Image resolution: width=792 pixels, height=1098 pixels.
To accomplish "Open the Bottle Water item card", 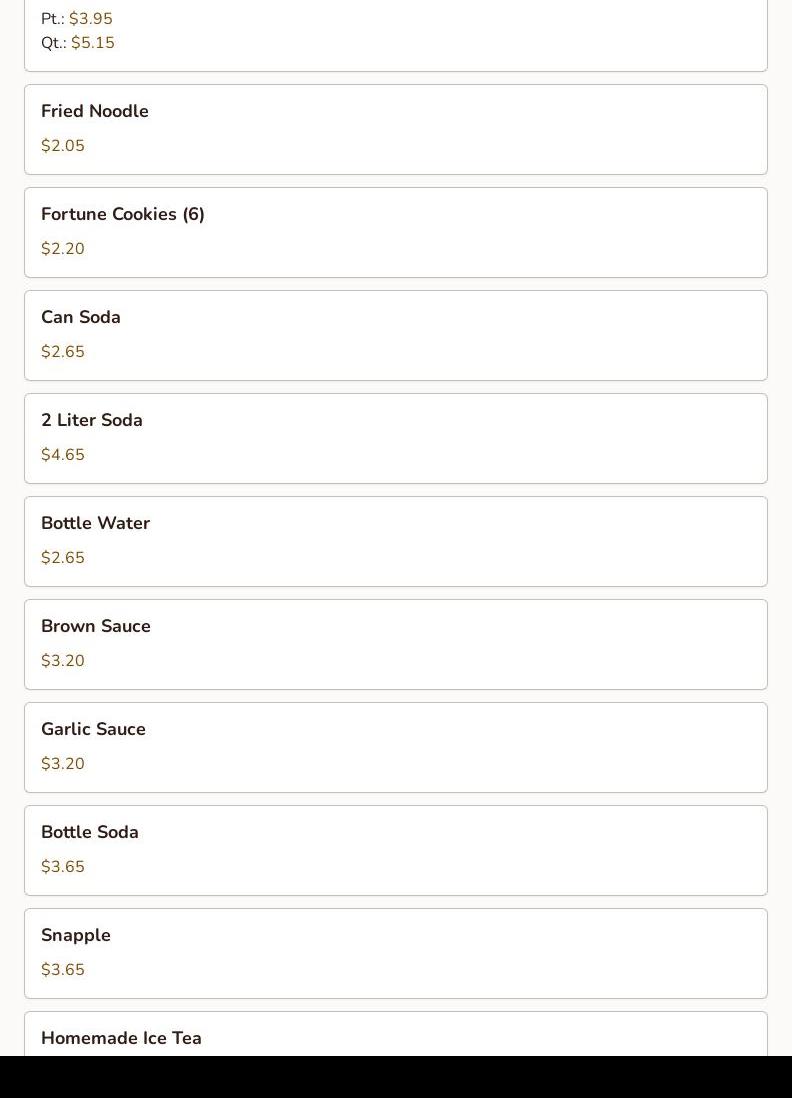I will [x=396, y=541].
